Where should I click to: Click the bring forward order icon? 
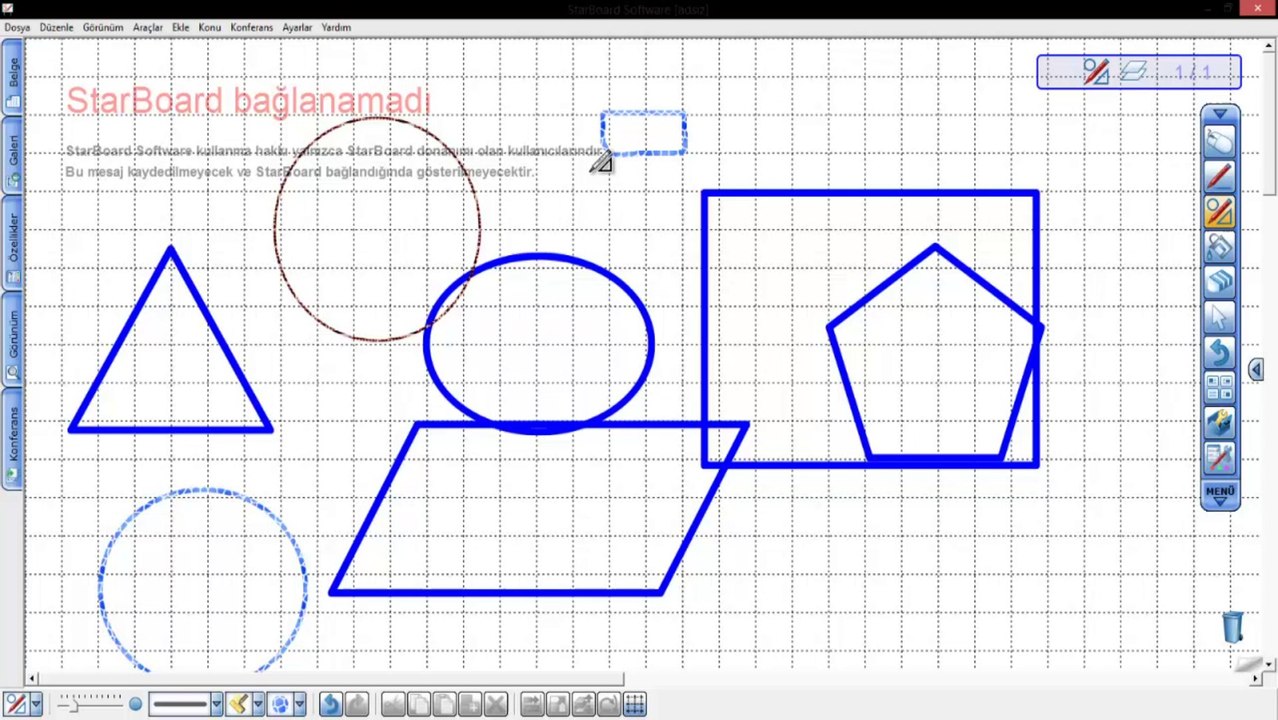pos(532,704)
